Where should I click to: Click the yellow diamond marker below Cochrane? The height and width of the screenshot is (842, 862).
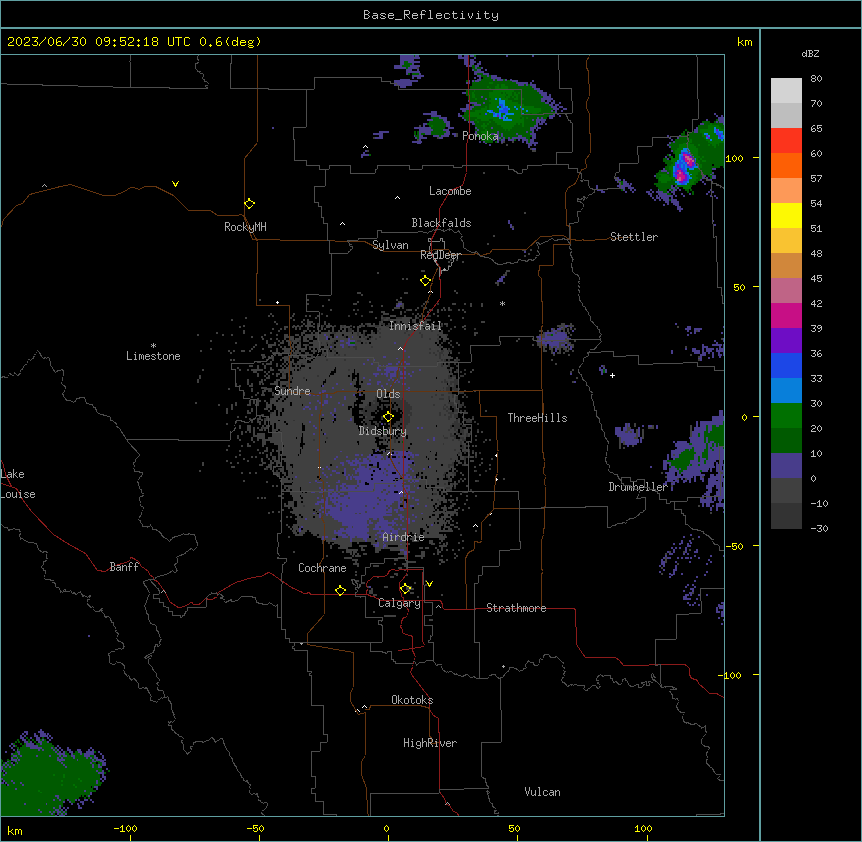pyautogui.click(x=340, y=590)
